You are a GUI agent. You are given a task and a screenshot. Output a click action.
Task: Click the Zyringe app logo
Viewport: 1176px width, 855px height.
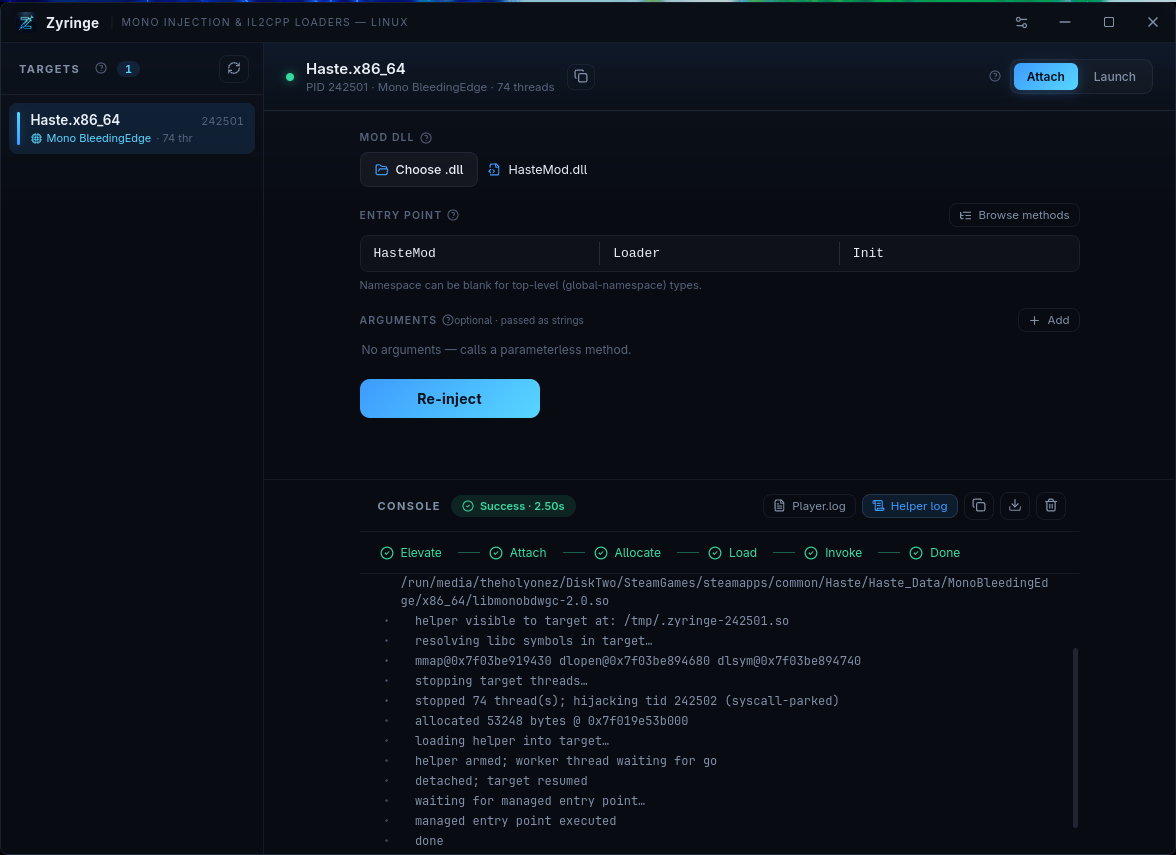[x=26, y=22]
